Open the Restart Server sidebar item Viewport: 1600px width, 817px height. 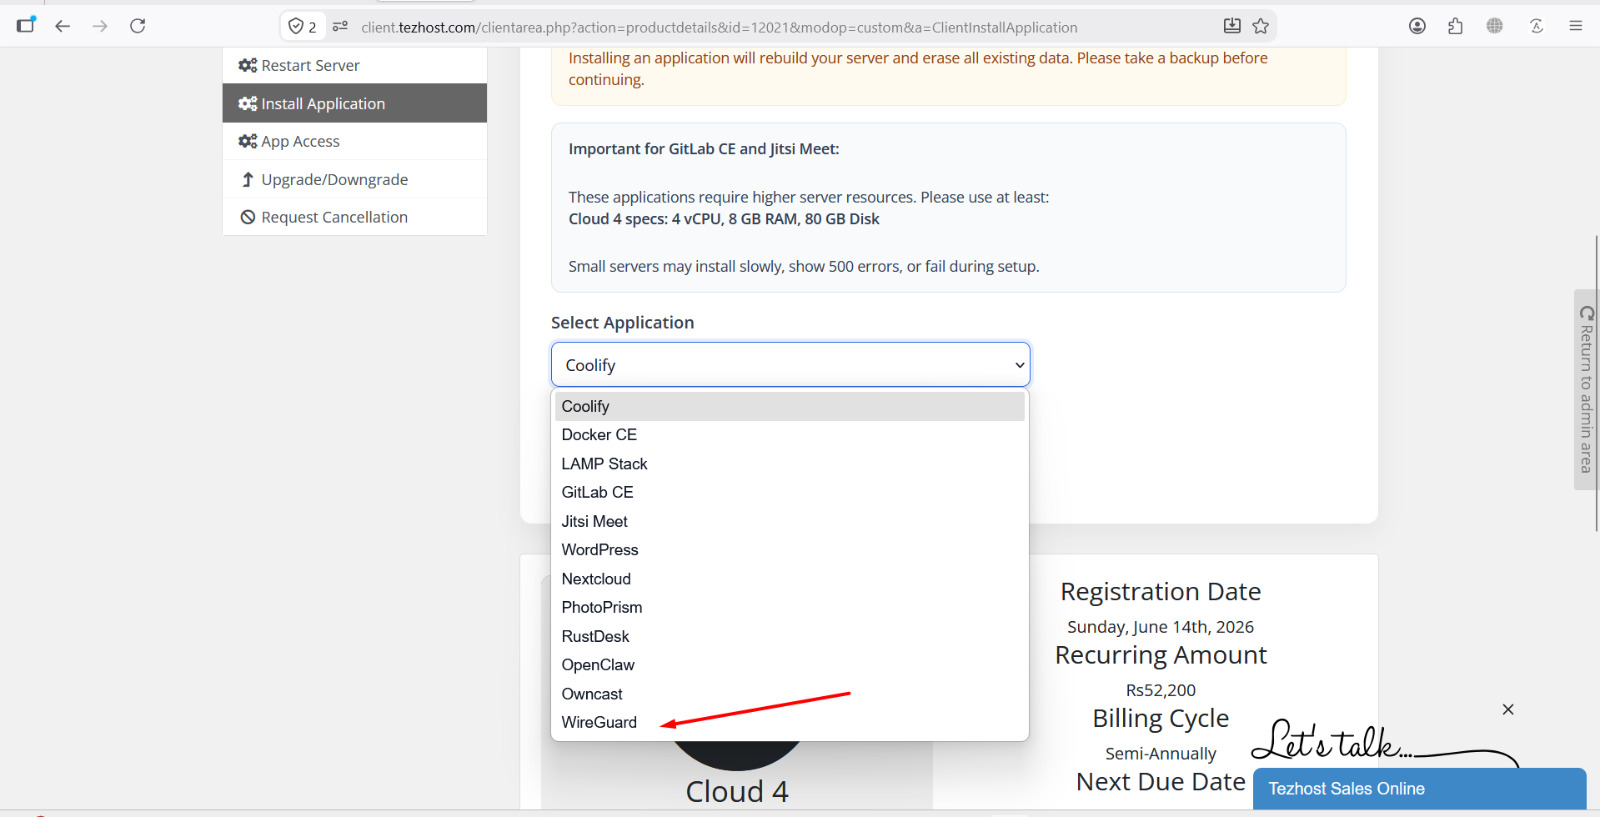[x=354, y=65]
